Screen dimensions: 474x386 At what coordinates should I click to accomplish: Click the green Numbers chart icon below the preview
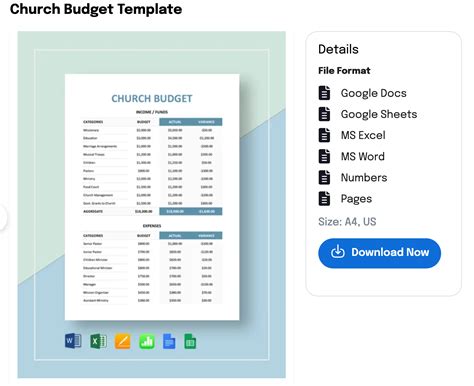point(147,341)
